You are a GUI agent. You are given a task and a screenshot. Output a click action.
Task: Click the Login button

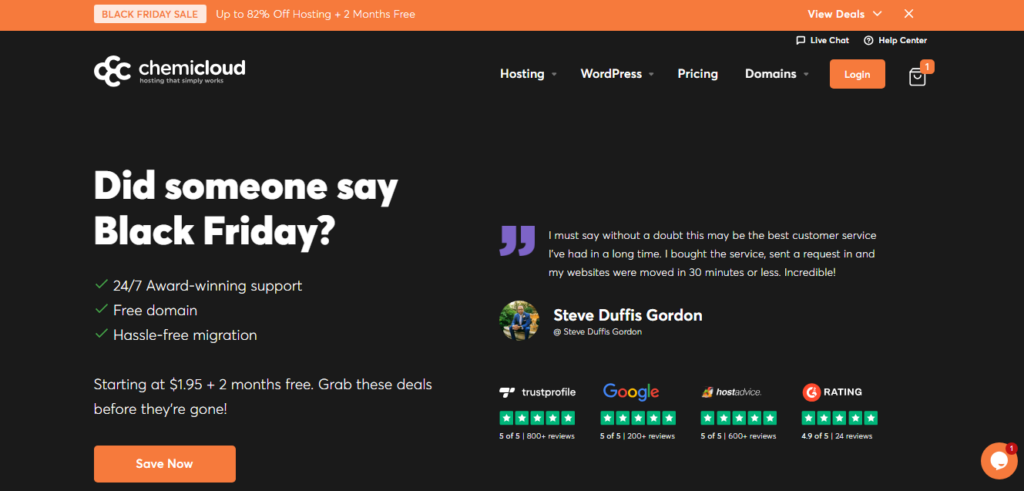tap(857, 74)
